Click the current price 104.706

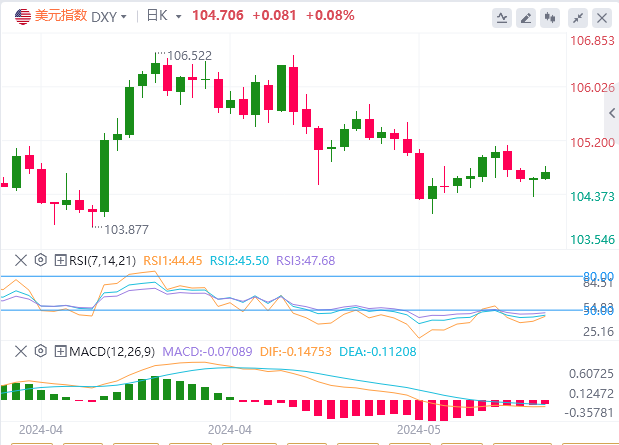(218, 15)
